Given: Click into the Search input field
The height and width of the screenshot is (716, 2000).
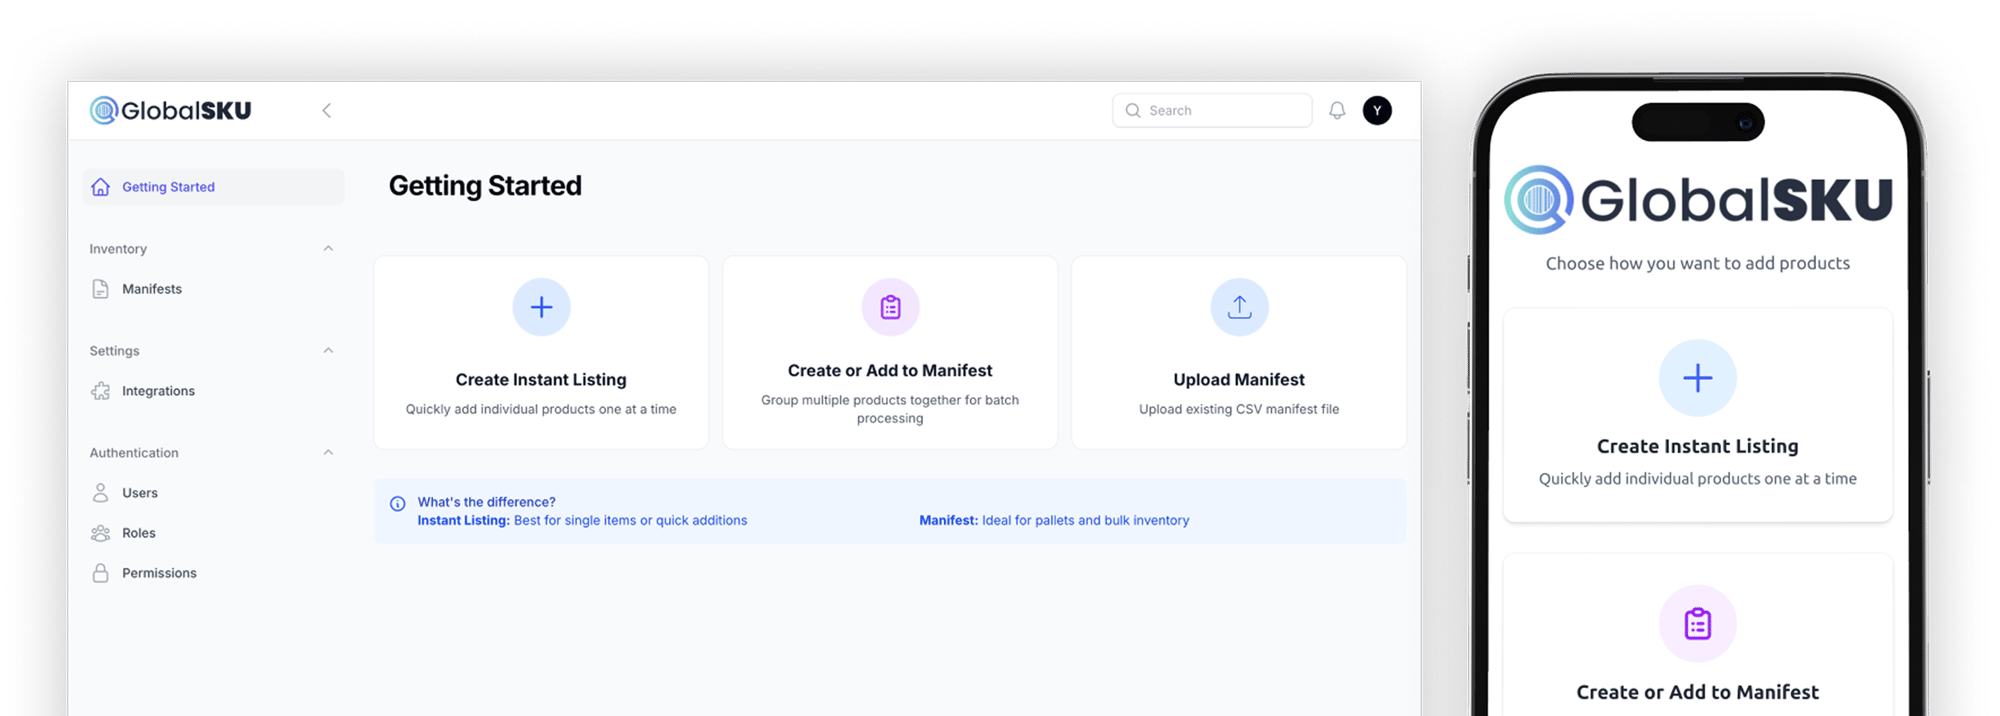Looking at the screenshot, I should click(x=1212, y=110).
